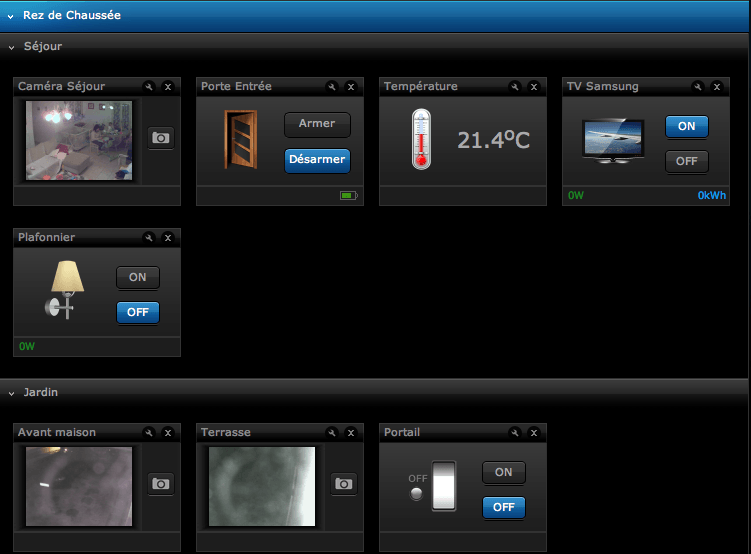Click the 21.4°C temperature reading
This screenshot has width=751, height=554.
(x=493, y=140)
